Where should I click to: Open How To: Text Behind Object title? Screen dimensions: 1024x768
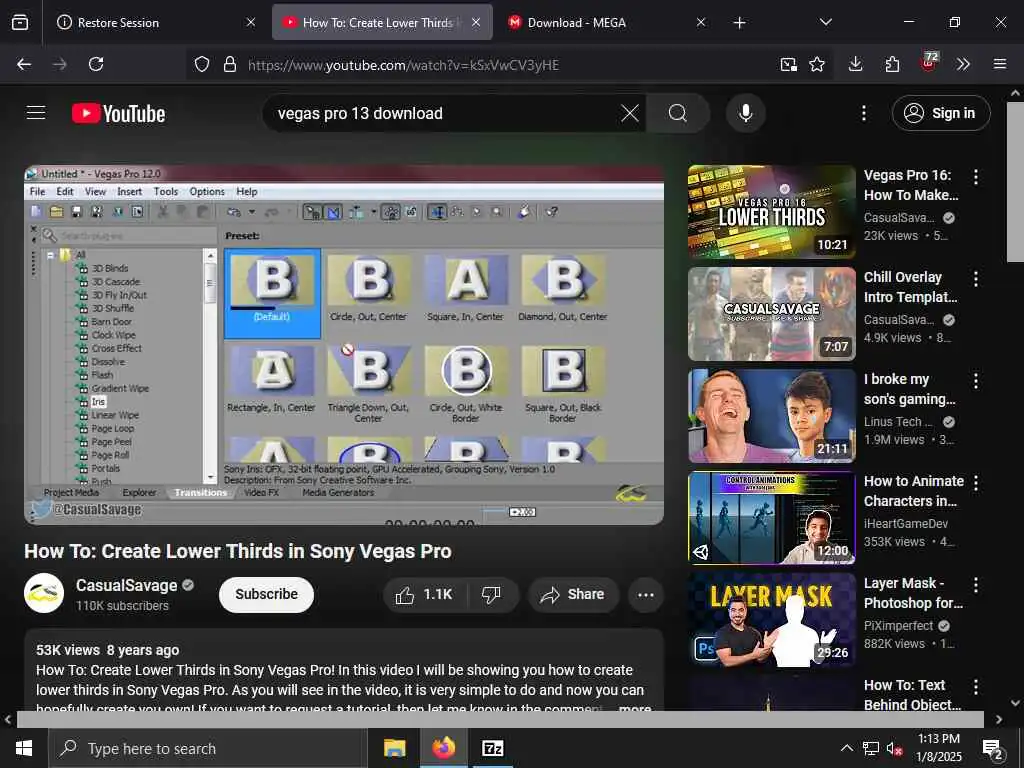(912, 694)
